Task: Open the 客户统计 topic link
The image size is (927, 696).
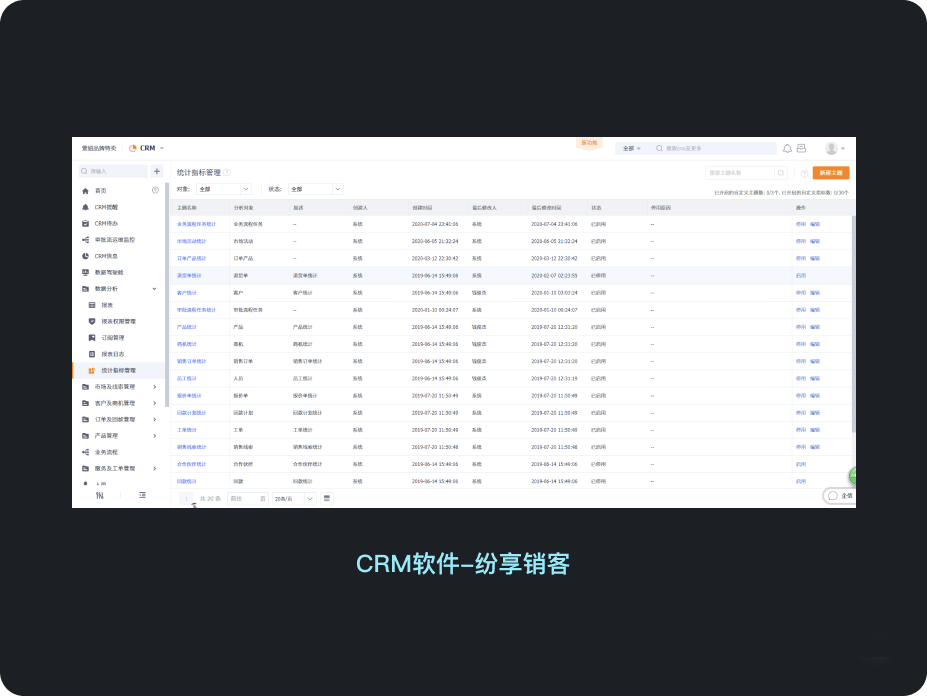Action: [x=187, y=293]
